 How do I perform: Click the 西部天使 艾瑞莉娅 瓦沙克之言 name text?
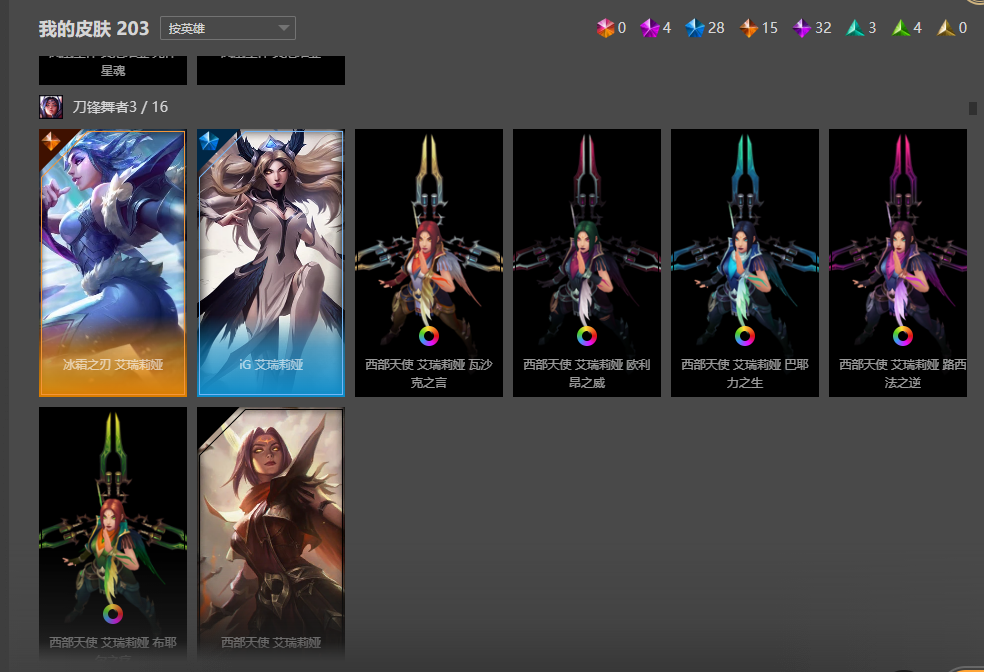(429, 373)
